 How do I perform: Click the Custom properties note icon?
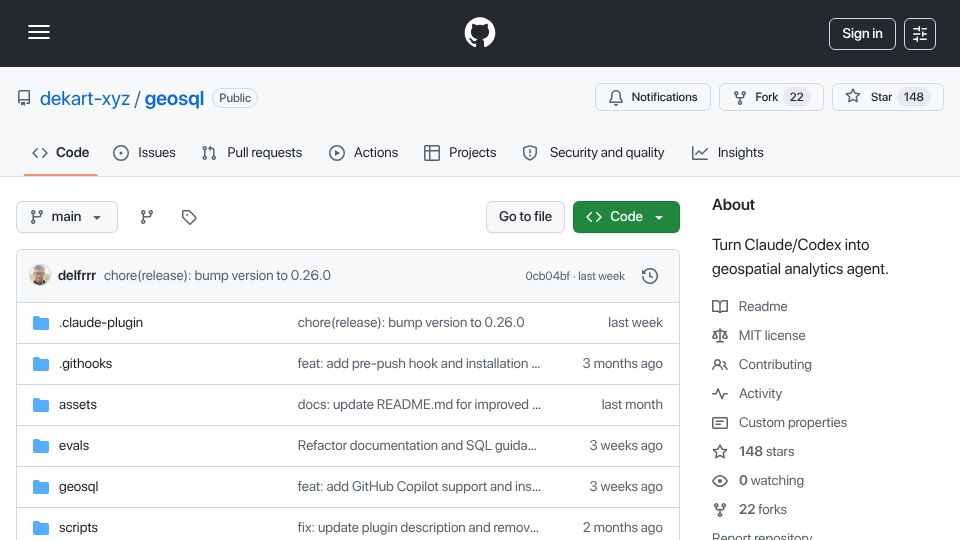pos(720,422)
